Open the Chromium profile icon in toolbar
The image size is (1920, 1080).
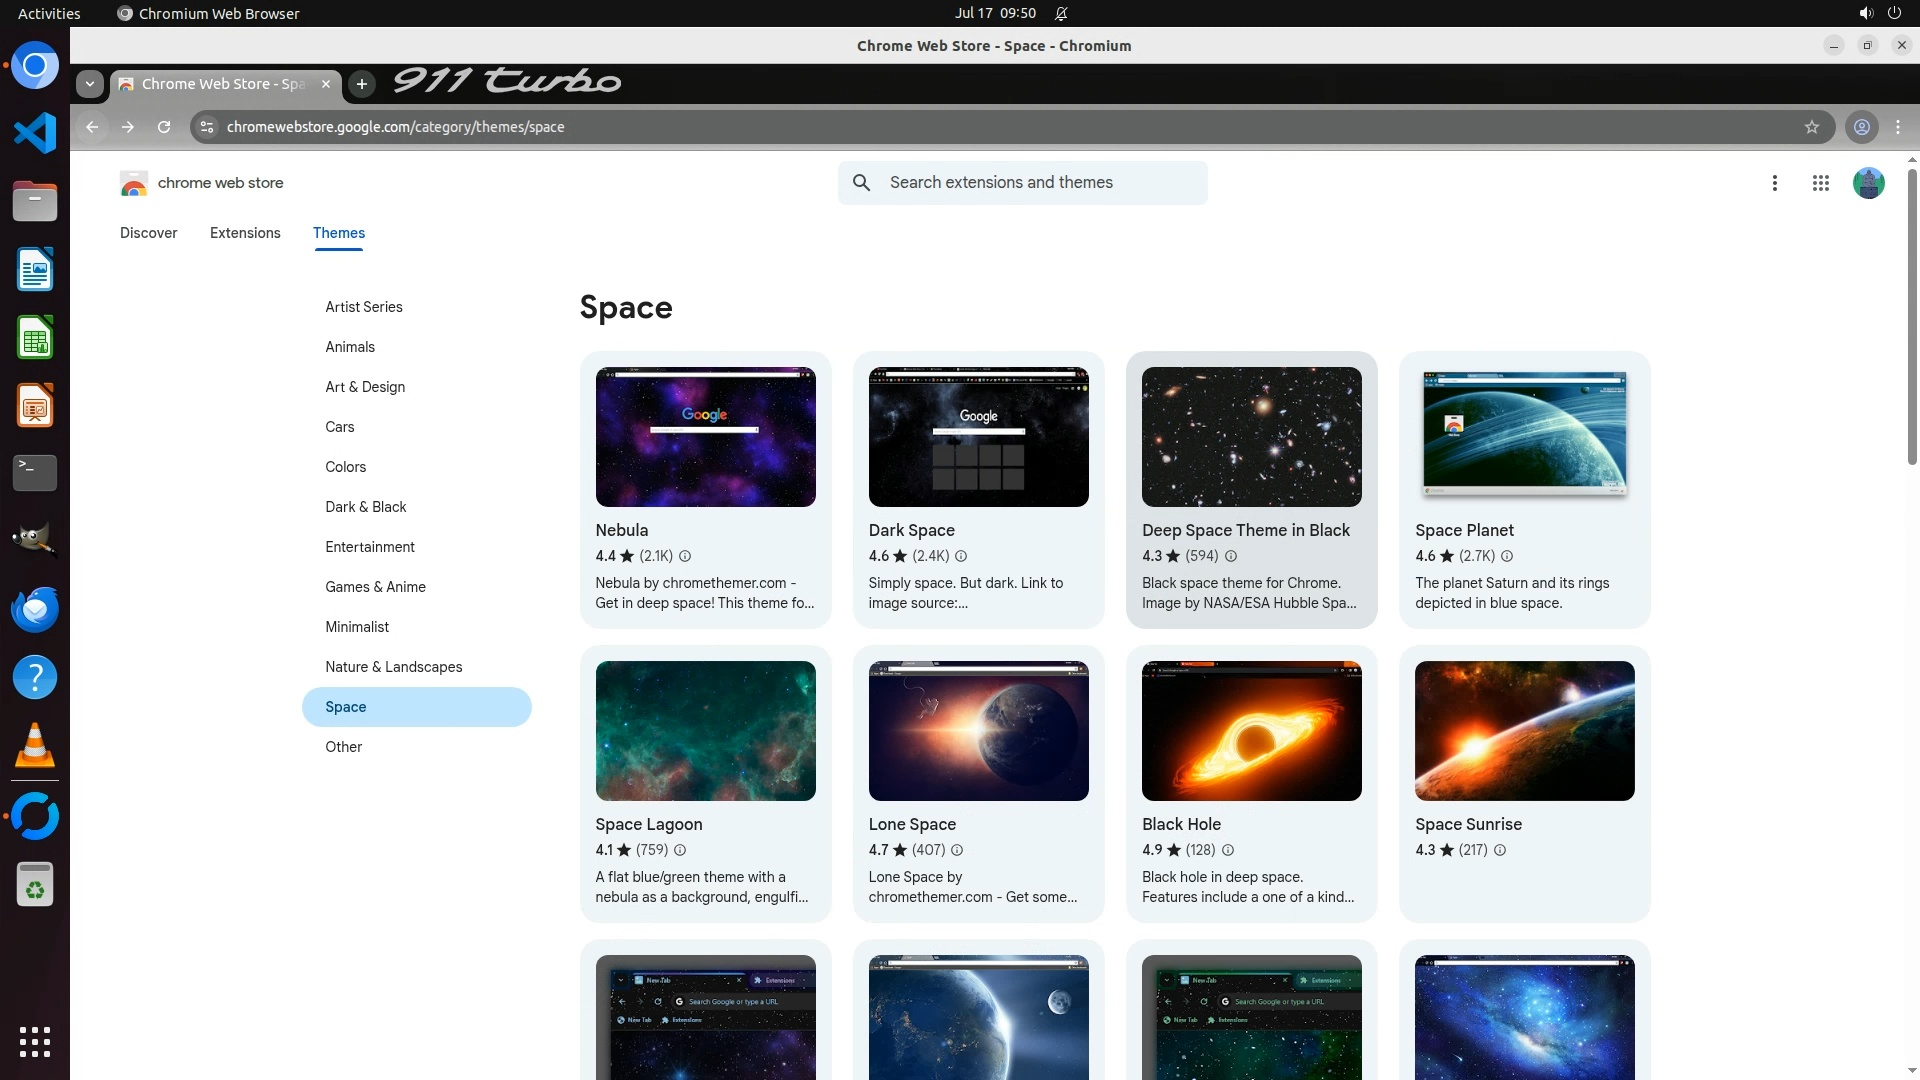1861,127
